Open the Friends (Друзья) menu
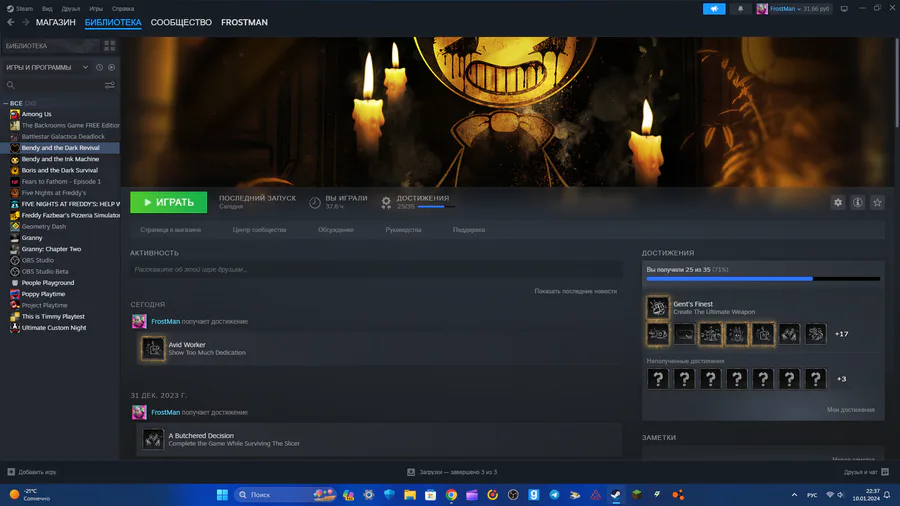The width and height of the screenshot is (900, 506). tap(71, 9)
